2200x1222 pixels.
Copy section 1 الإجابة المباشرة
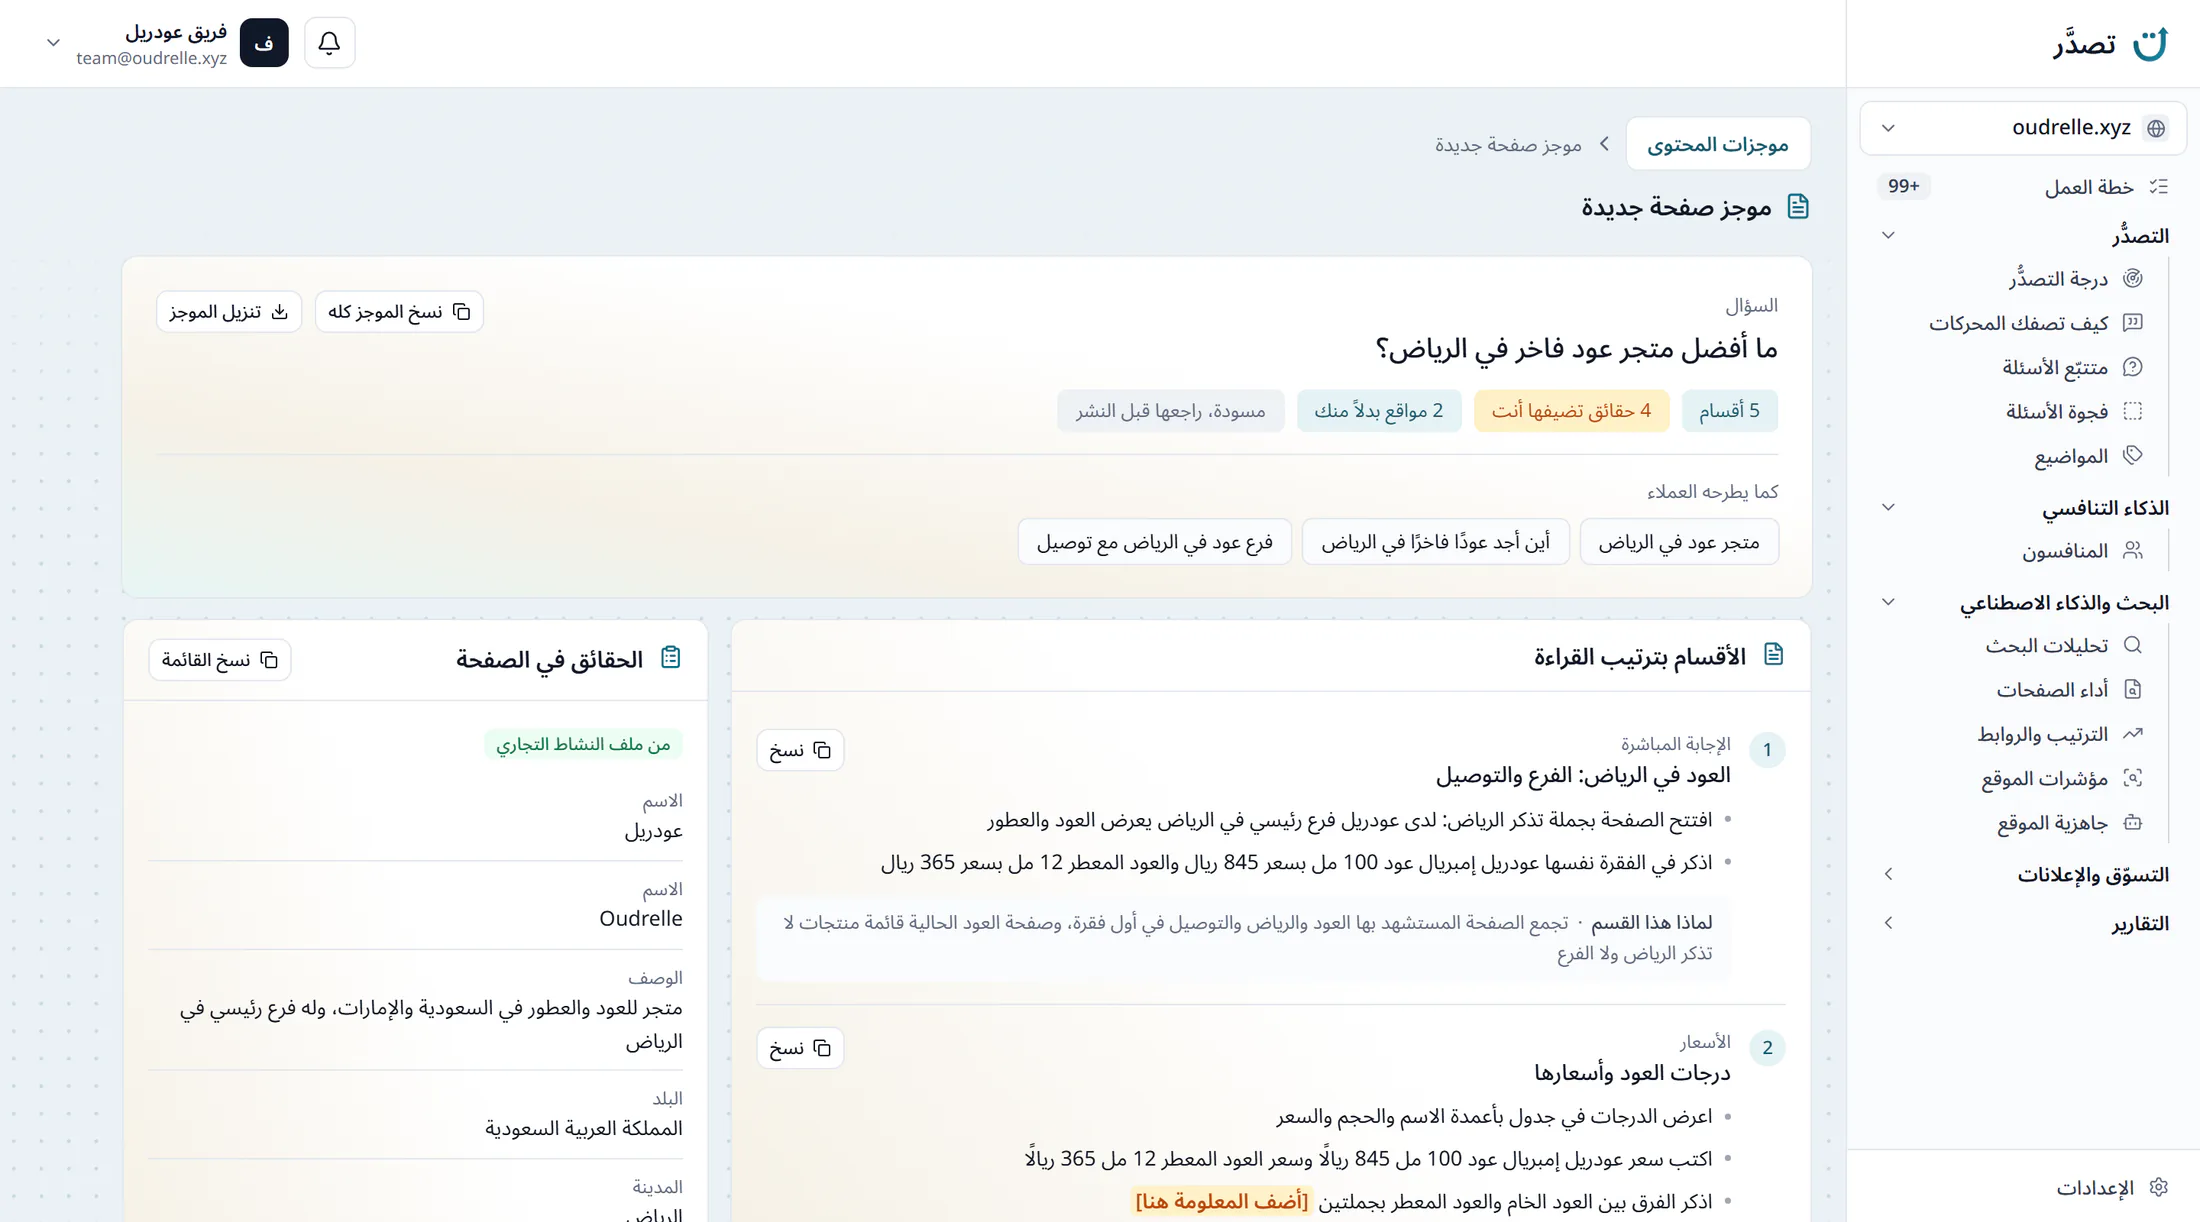click(800, 750)
